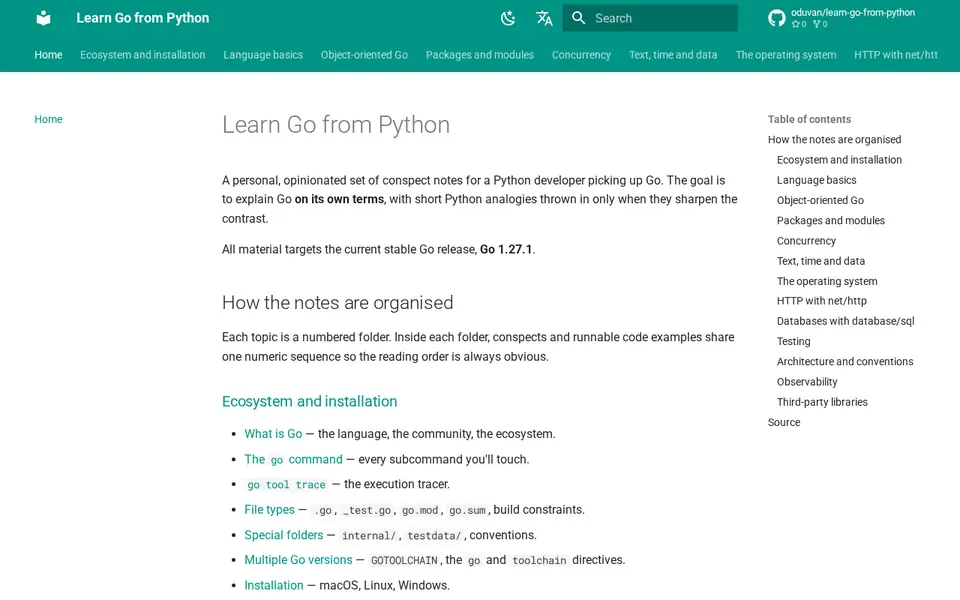Toggle dark mode with the moon icon
Screen dimensions: 960x600
[x=508, y=18]
